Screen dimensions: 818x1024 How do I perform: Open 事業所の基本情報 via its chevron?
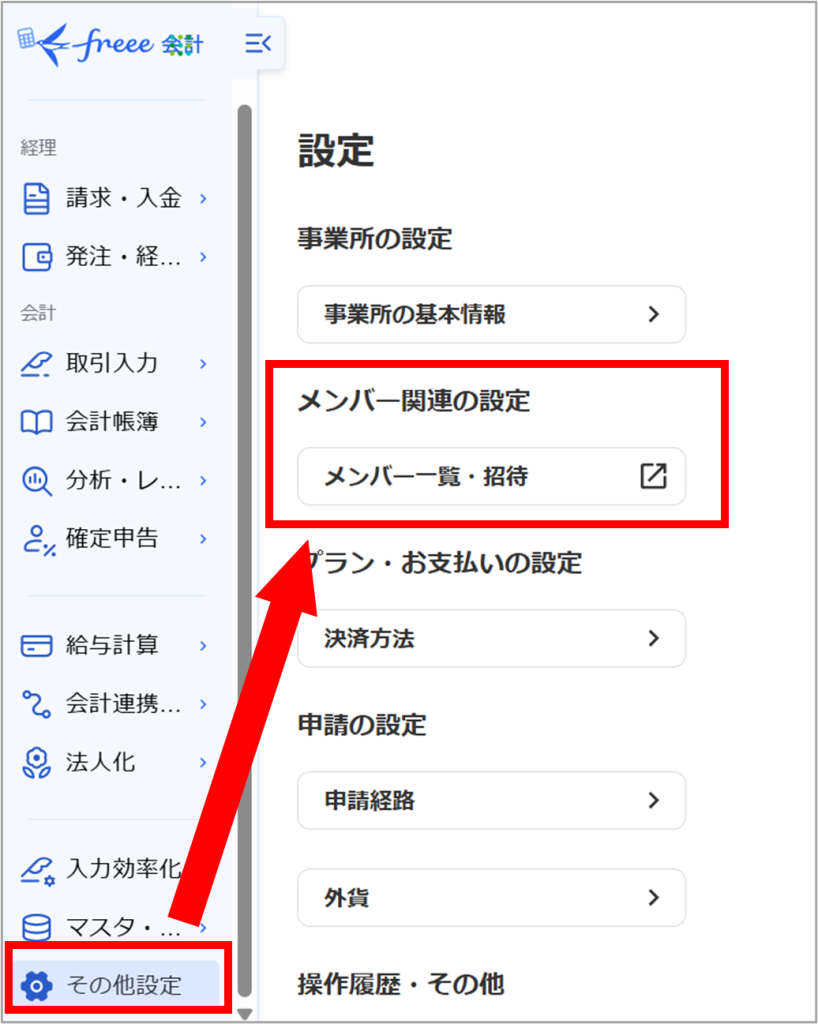click(x=654, y=314)
